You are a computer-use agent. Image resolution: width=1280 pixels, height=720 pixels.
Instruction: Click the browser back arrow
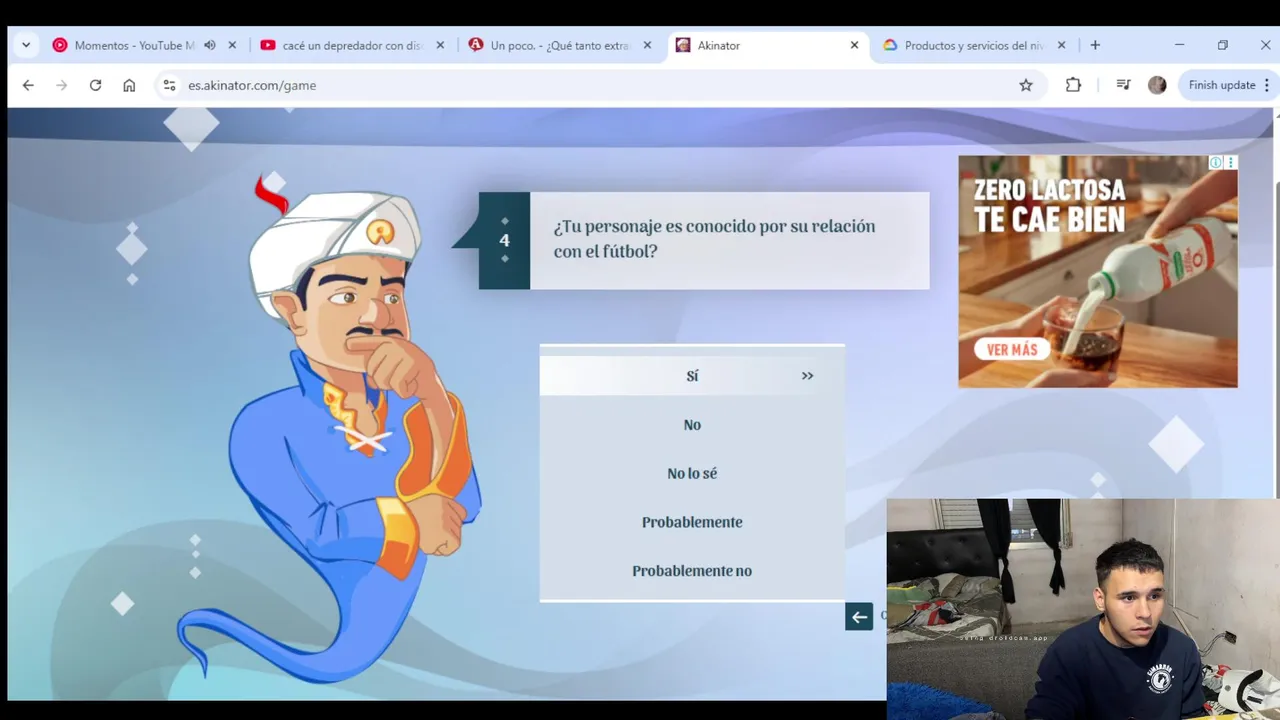(28, 85)
